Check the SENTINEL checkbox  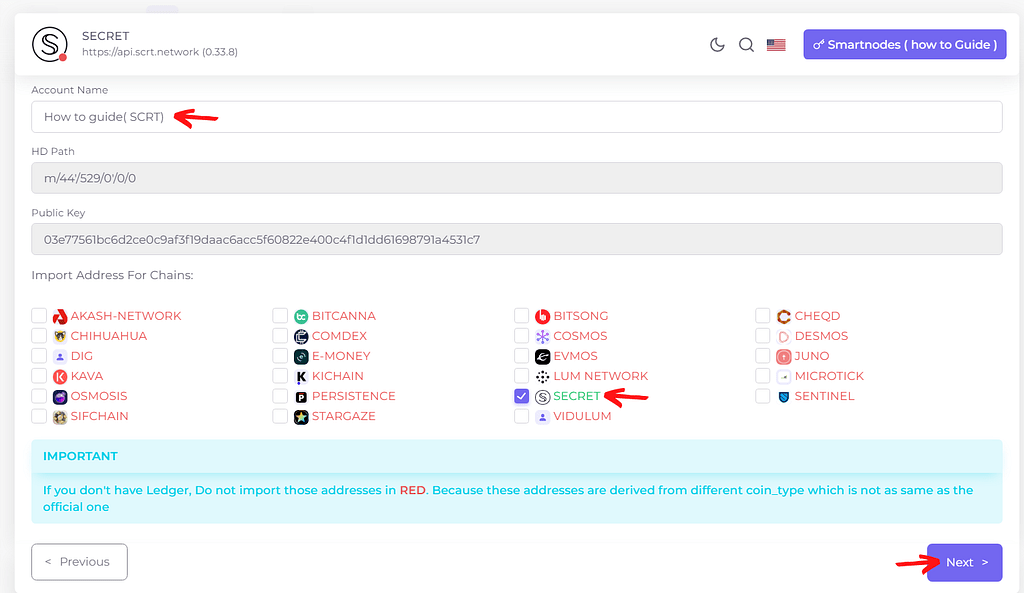coord(763,396)
